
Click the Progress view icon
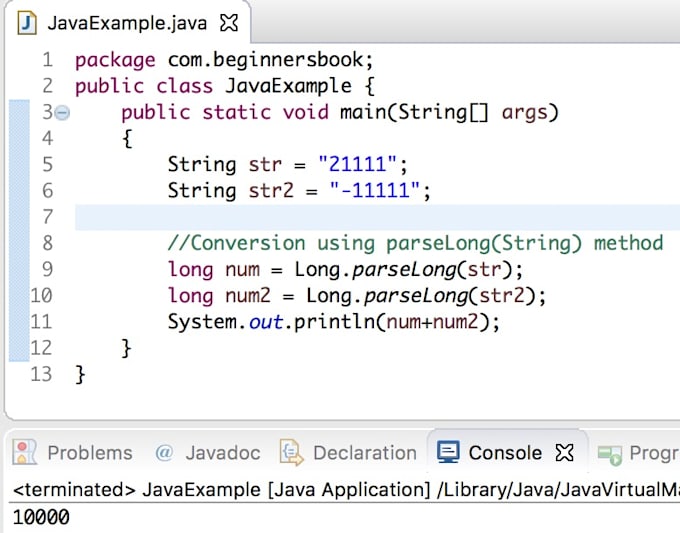pyautogui.click(x=609, y=453)
